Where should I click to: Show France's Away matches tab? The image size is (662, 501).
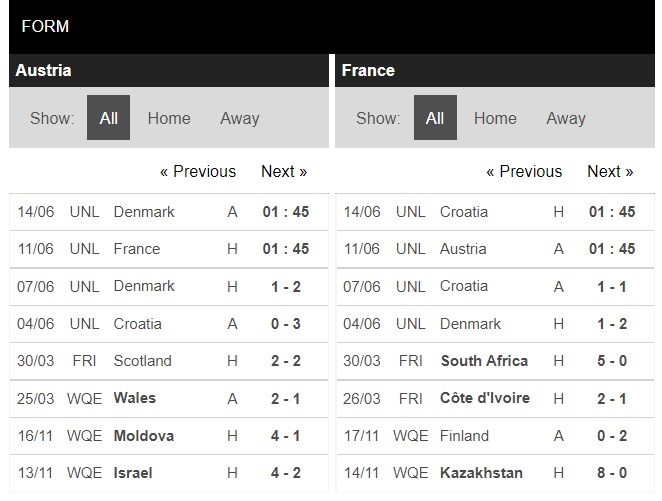point(565,118)
